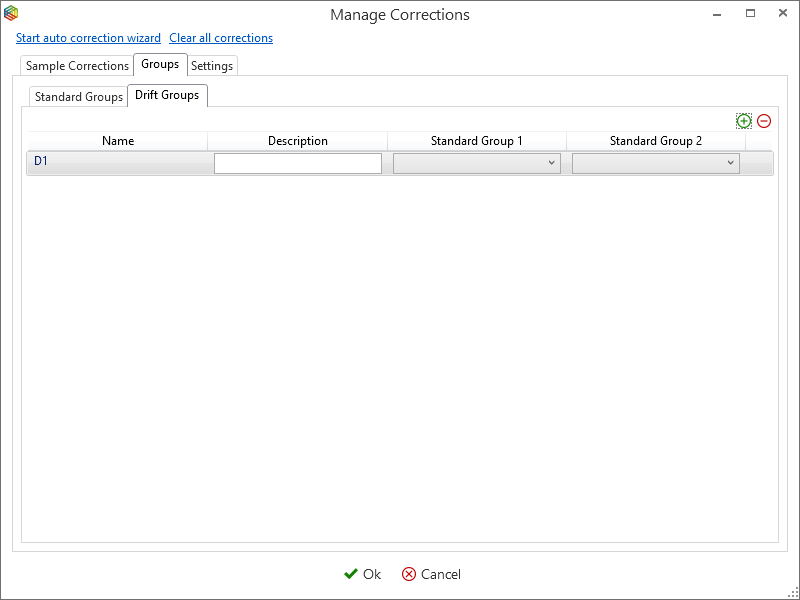Click Clear all corrections link
Screen dimensions: 800x600
[x=221, y=38]
